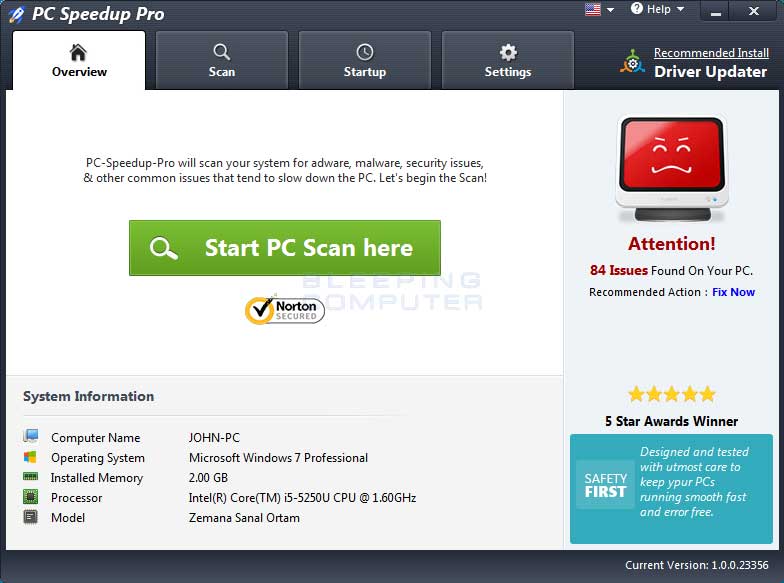Viewport: 784px width, 583px height.
Task: Click the 5 Star Awards Winner text
Action: click(672, 422)
